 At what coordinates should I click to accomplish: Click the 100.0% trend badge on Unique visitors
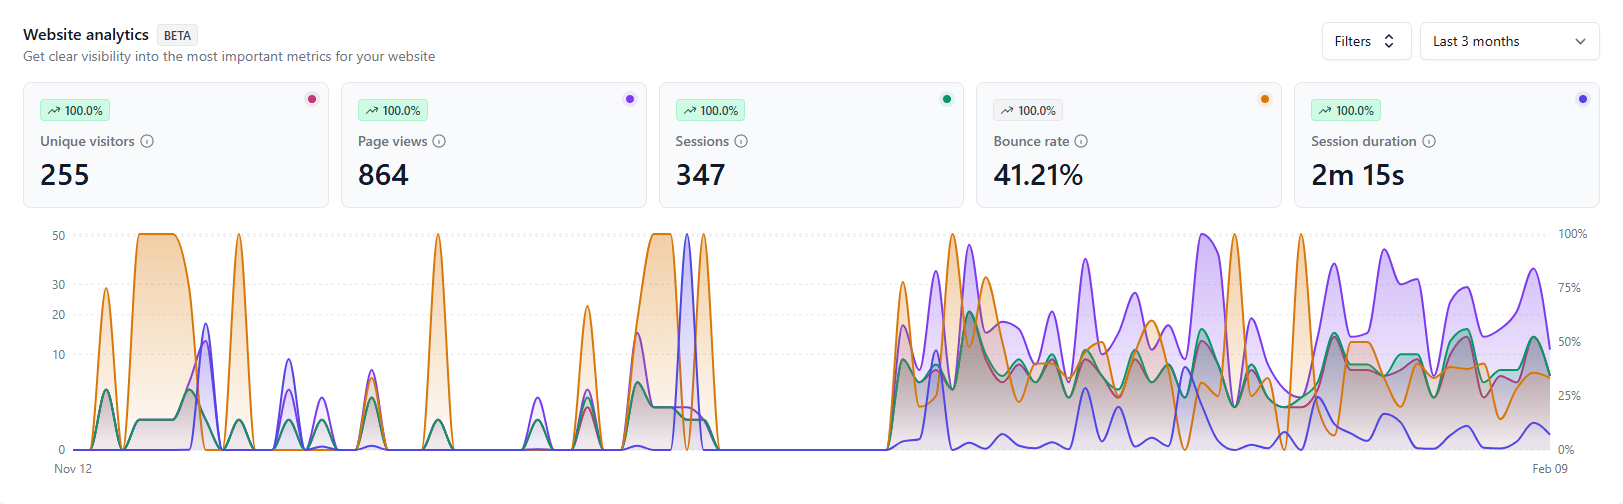click(x=75, y=111)
